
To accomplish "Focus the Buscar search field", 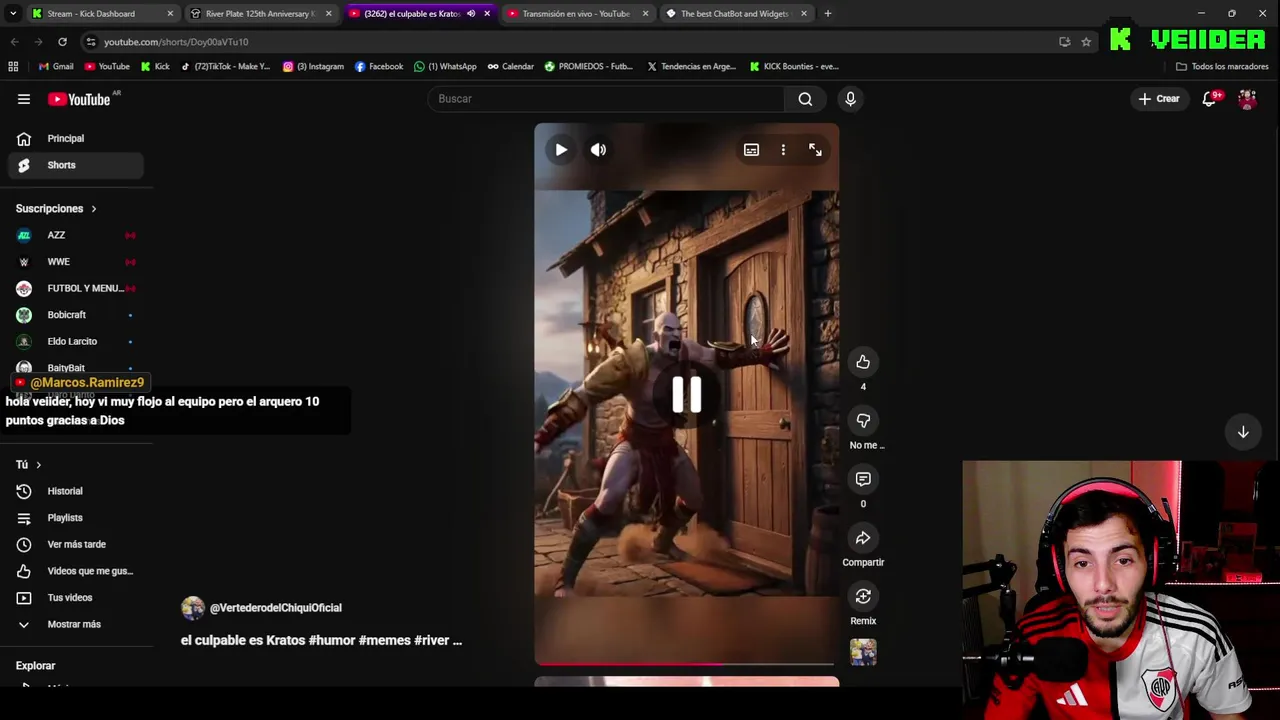I will pyautogui.click(x=606, y=99).
